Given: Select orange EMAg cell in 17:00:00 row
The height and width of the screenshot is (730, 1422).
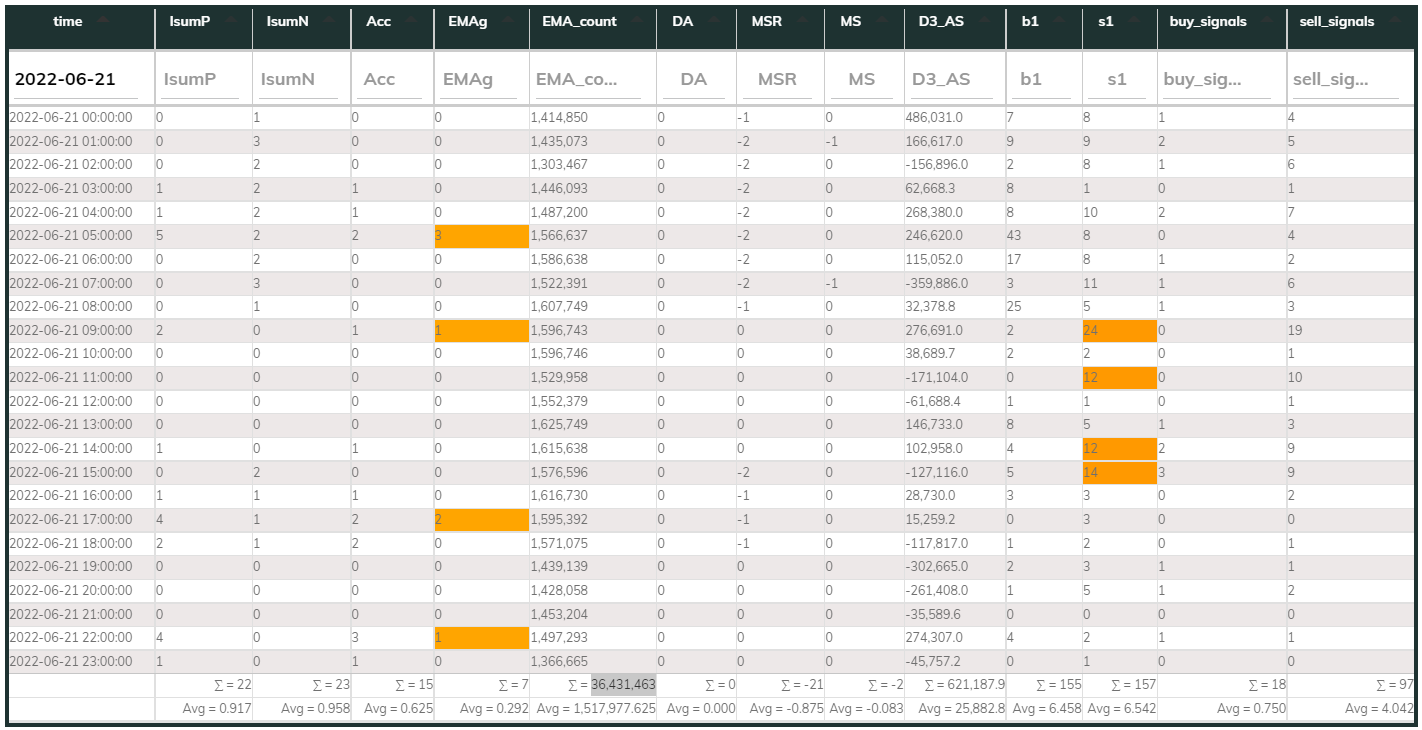Looking at the screenshot, I should click(480, 520).
